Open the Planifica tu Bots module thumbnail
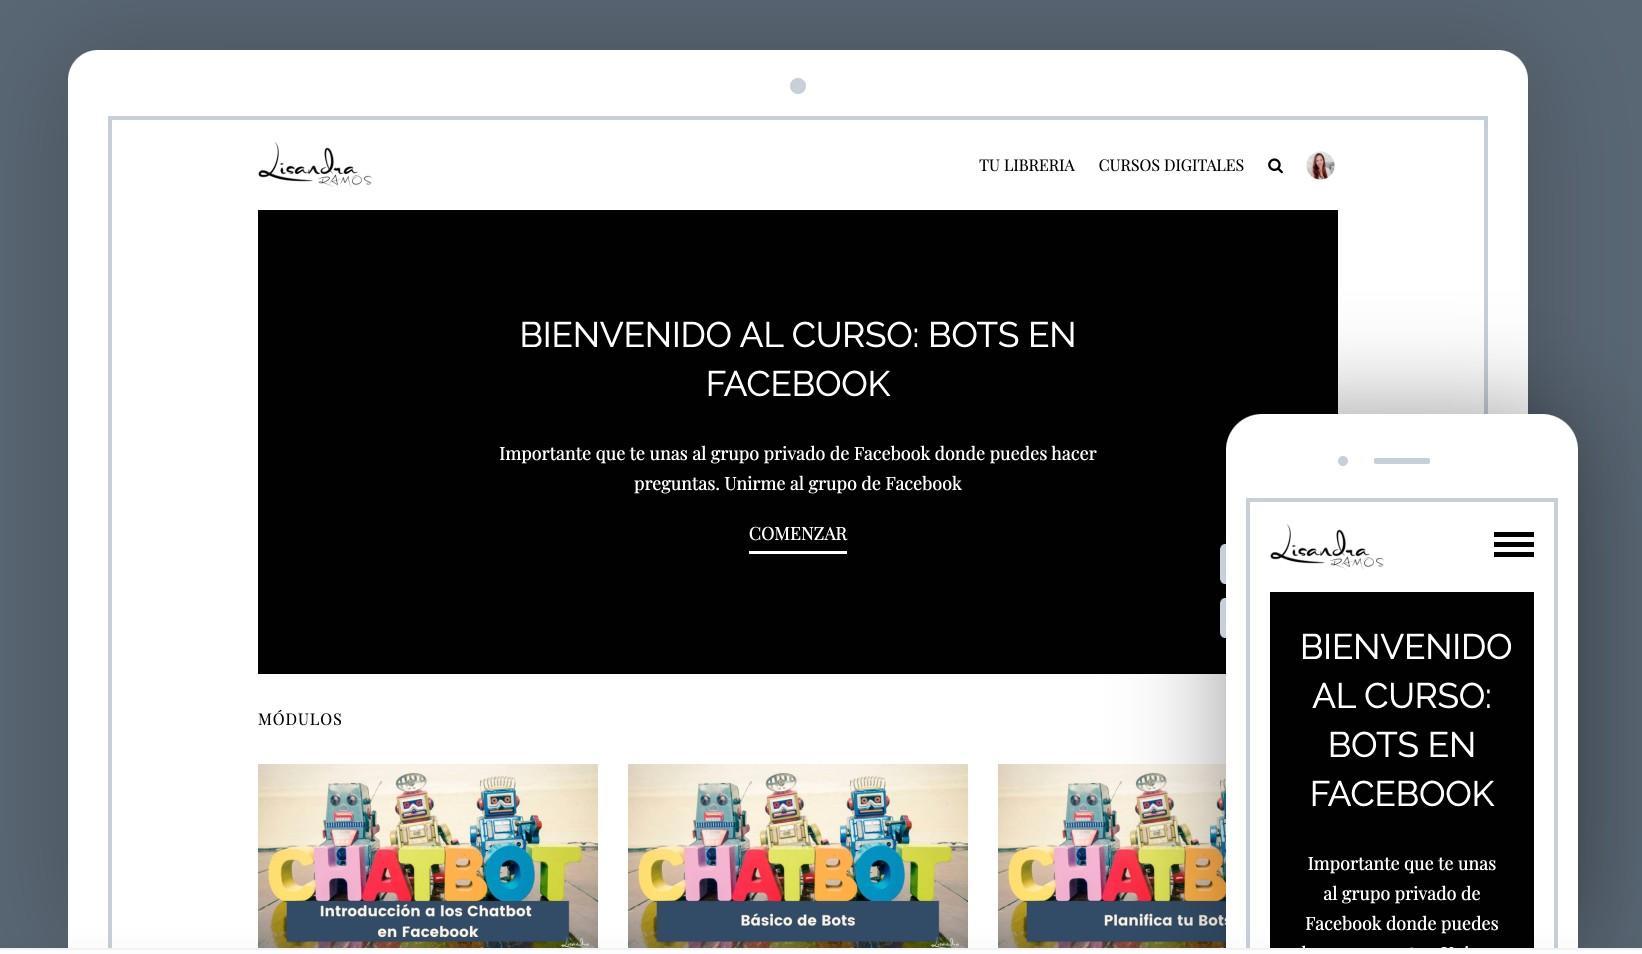This screenshot has height=954, width=1642. click(1112, 856)
